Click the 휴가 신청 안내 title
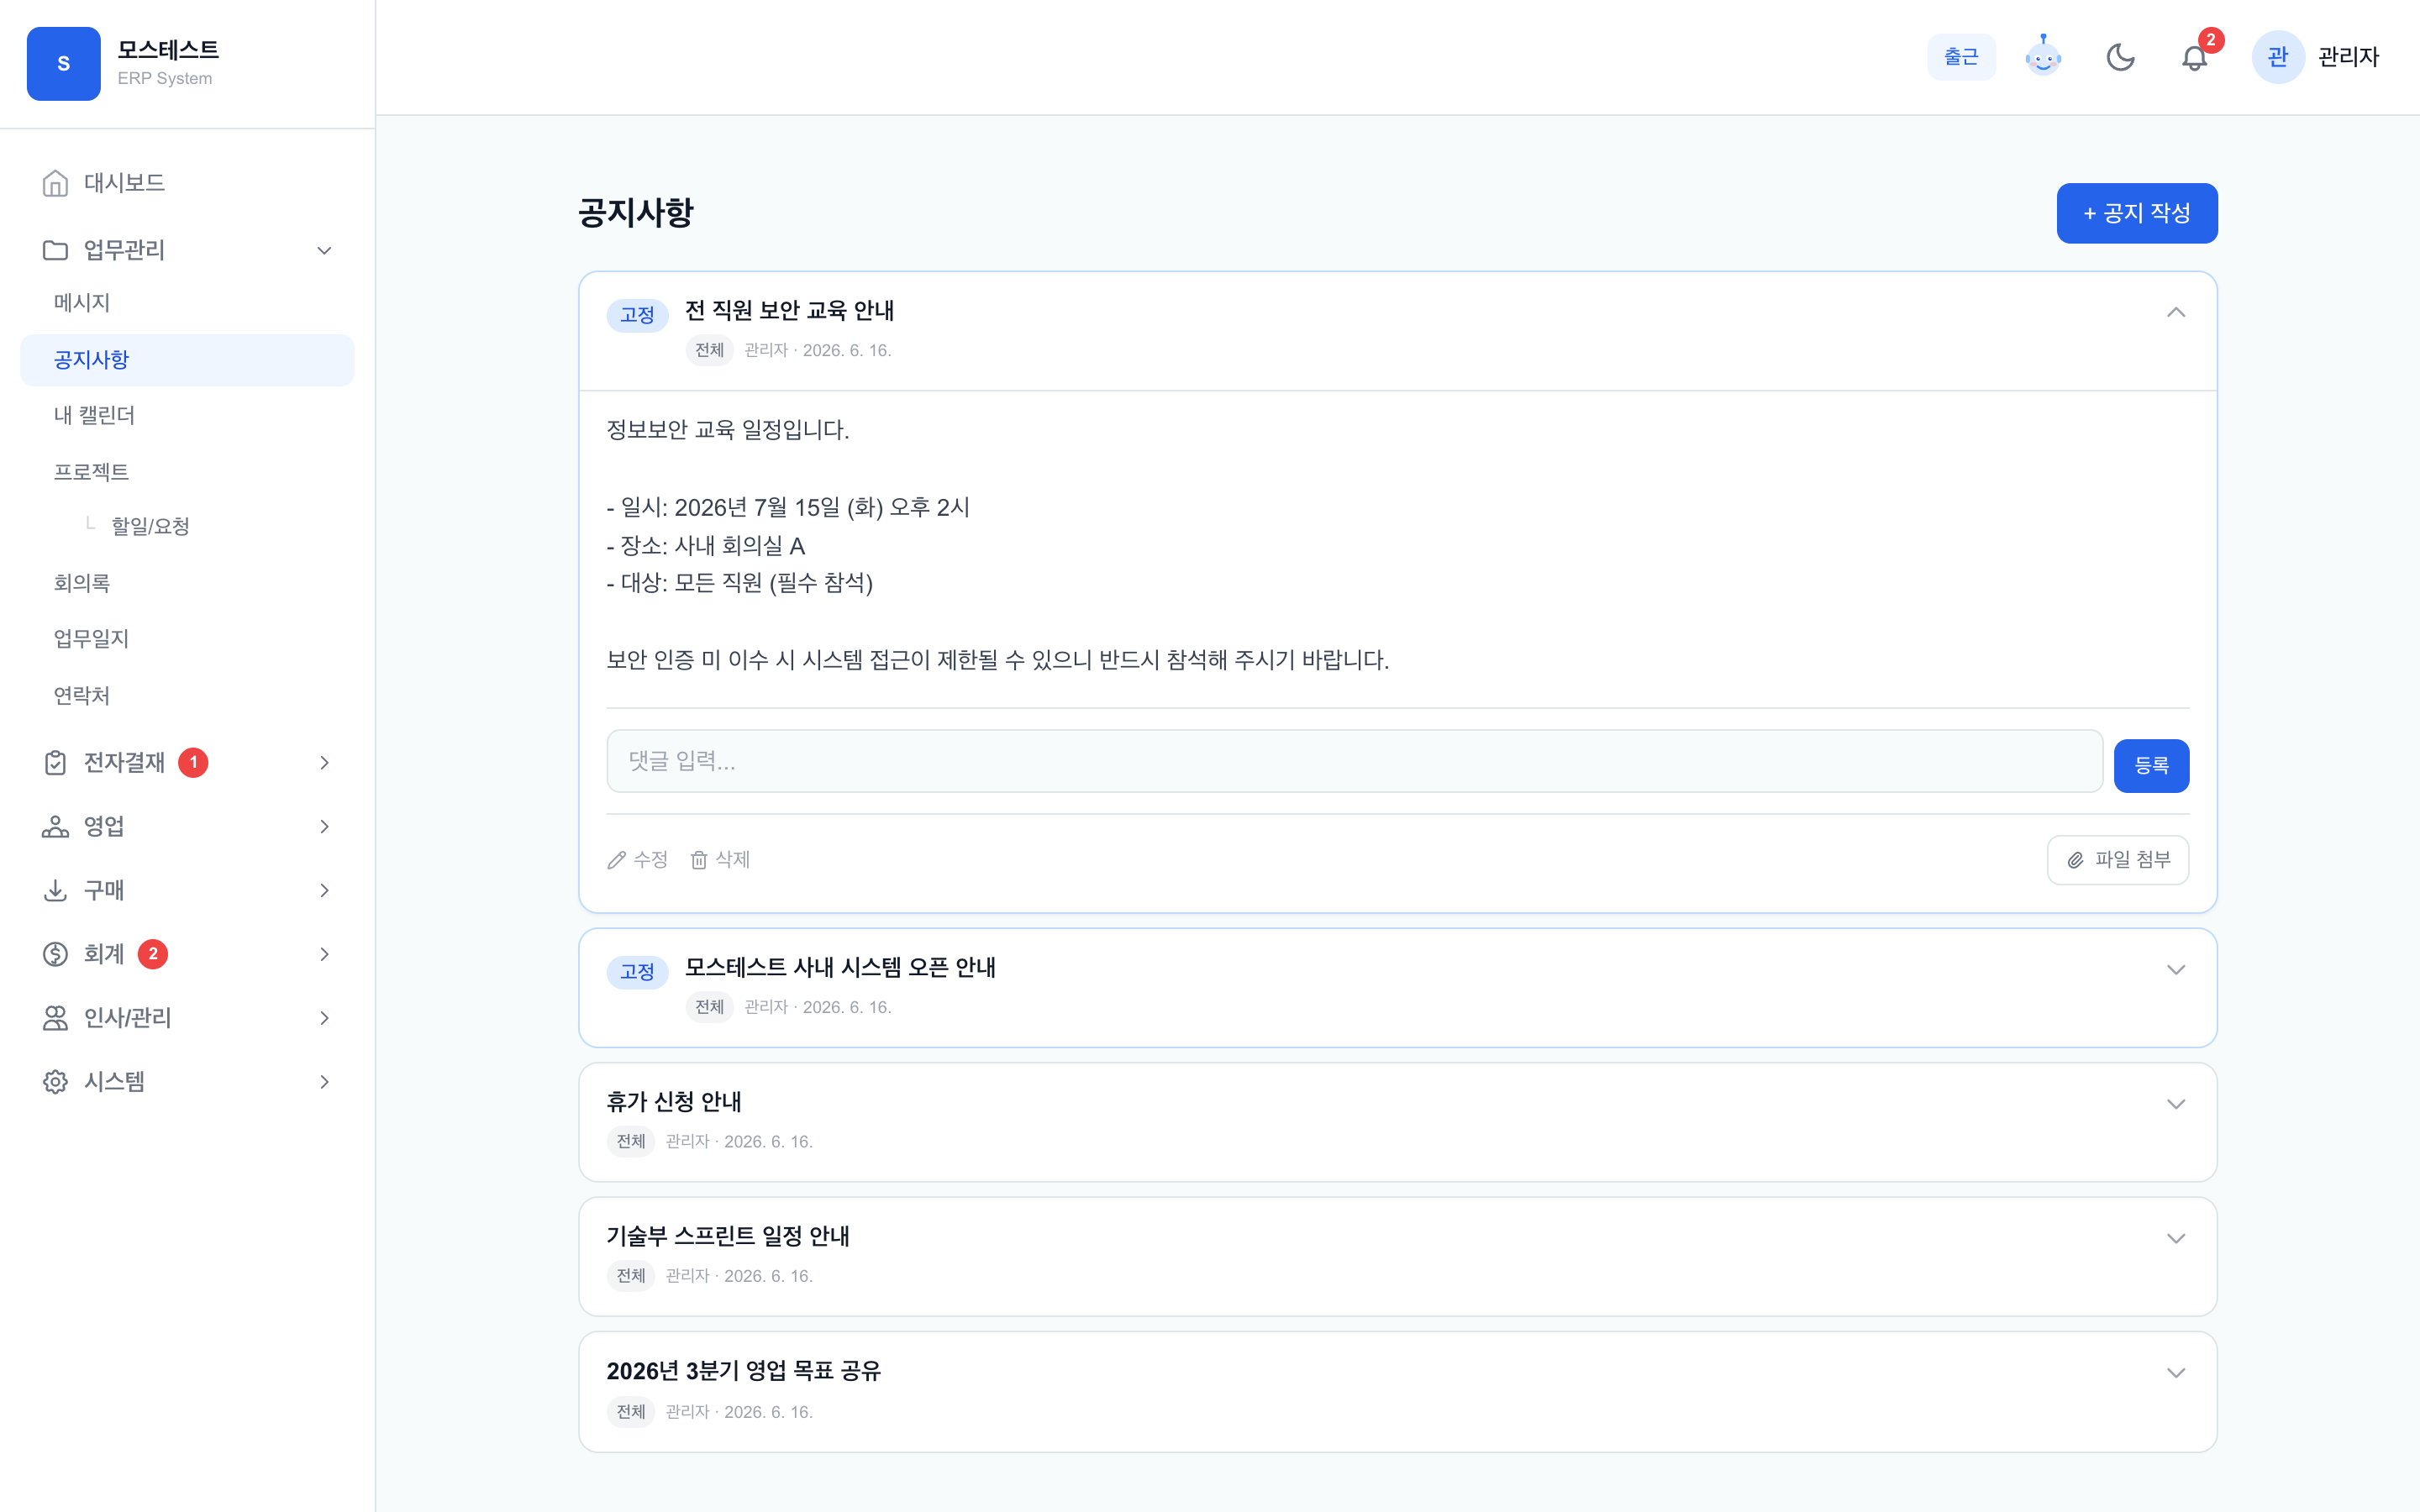 (674, 1102)
